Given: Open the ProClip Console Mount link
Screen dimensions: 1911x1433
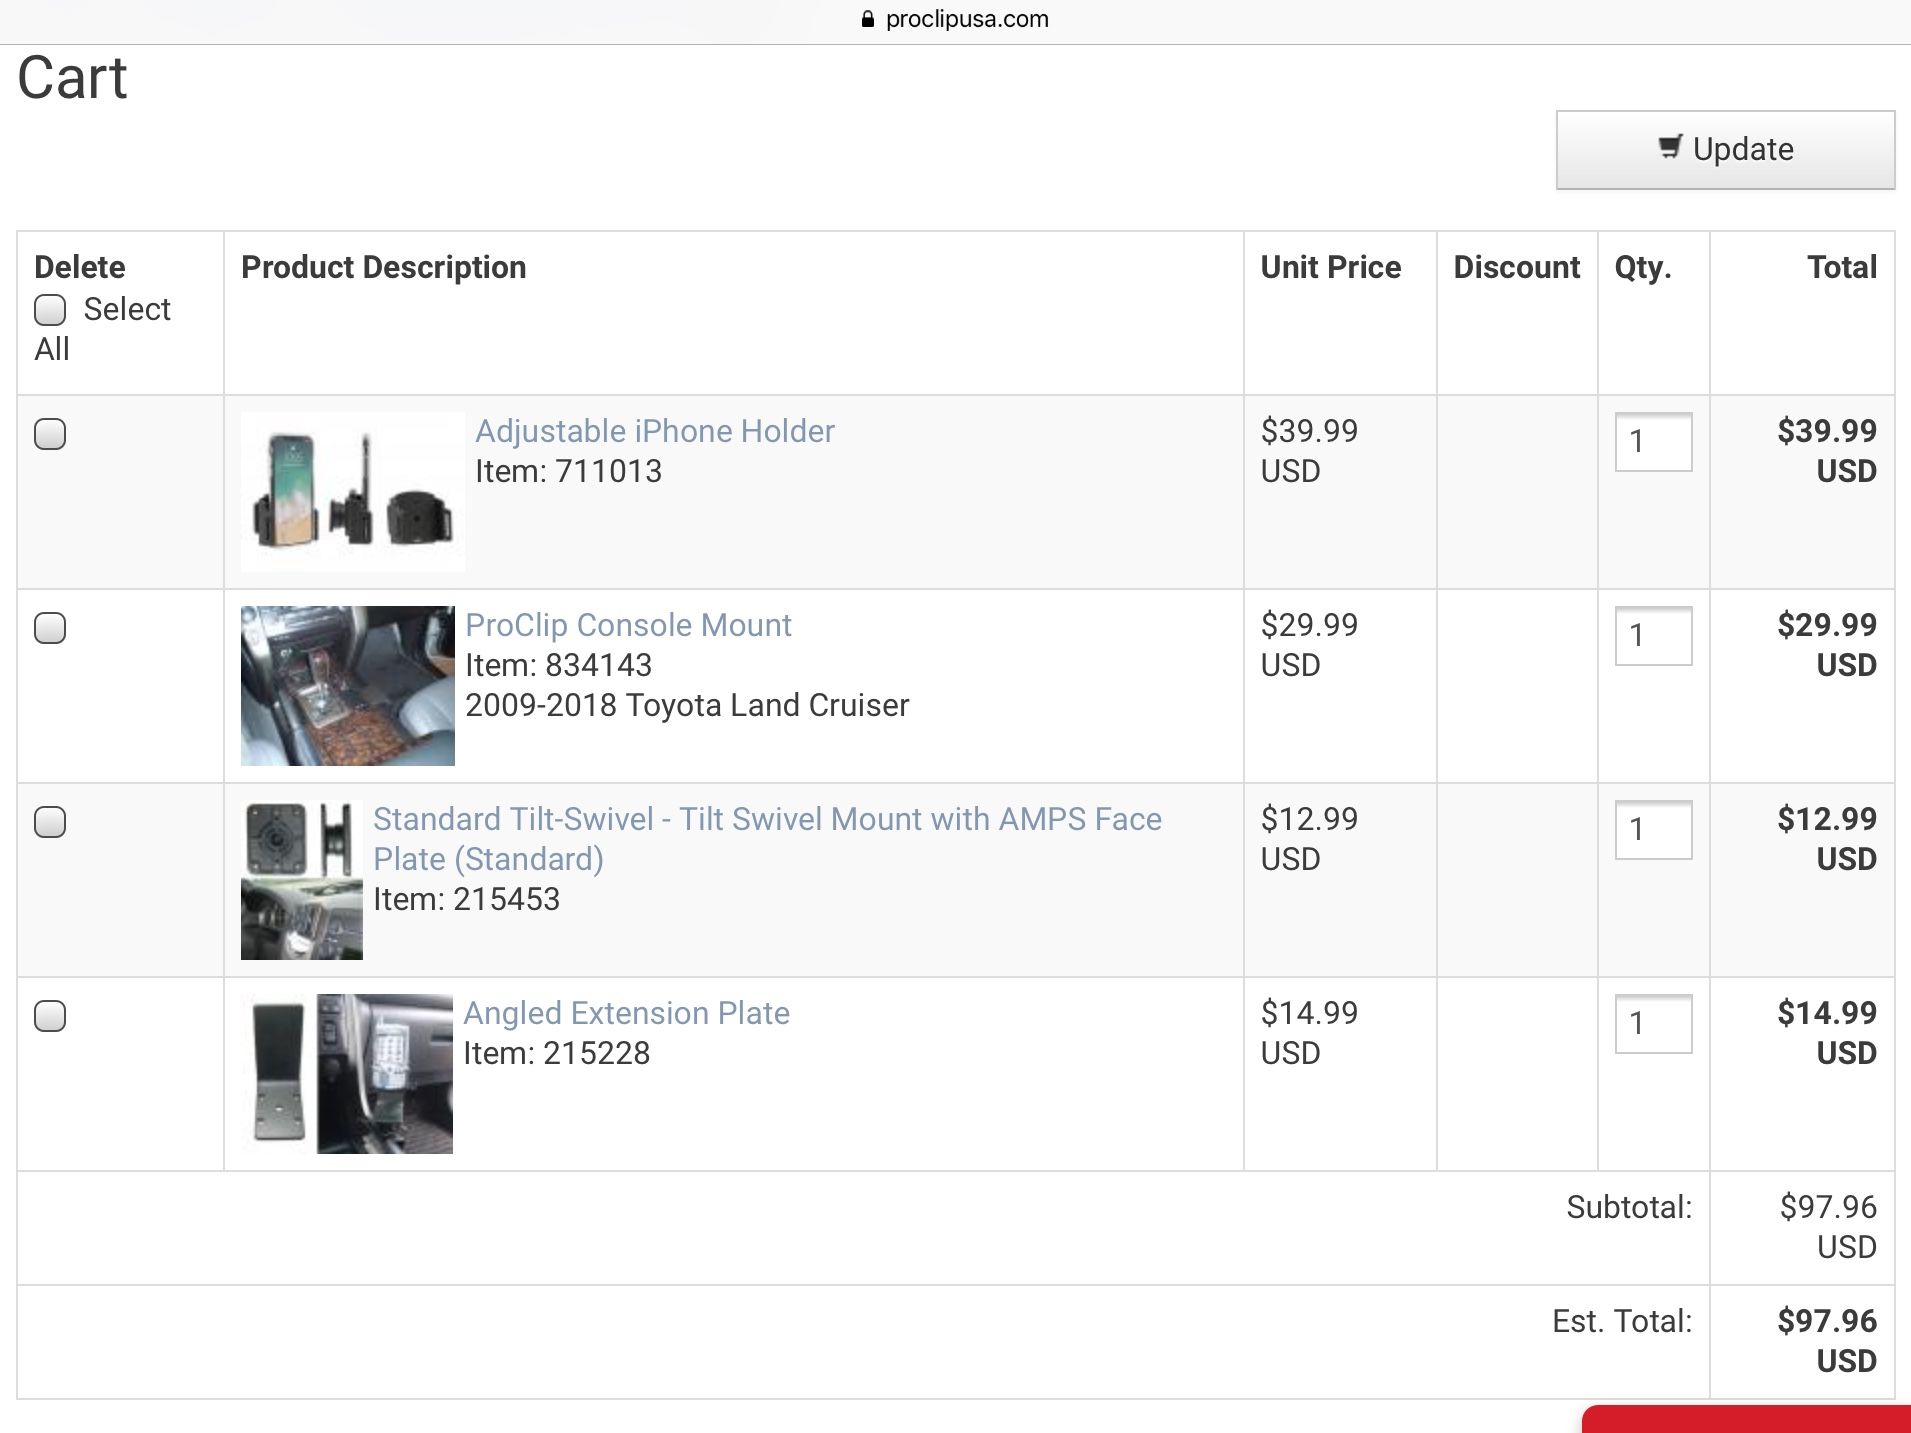Looking at the screenshot, I should [628, 625].
